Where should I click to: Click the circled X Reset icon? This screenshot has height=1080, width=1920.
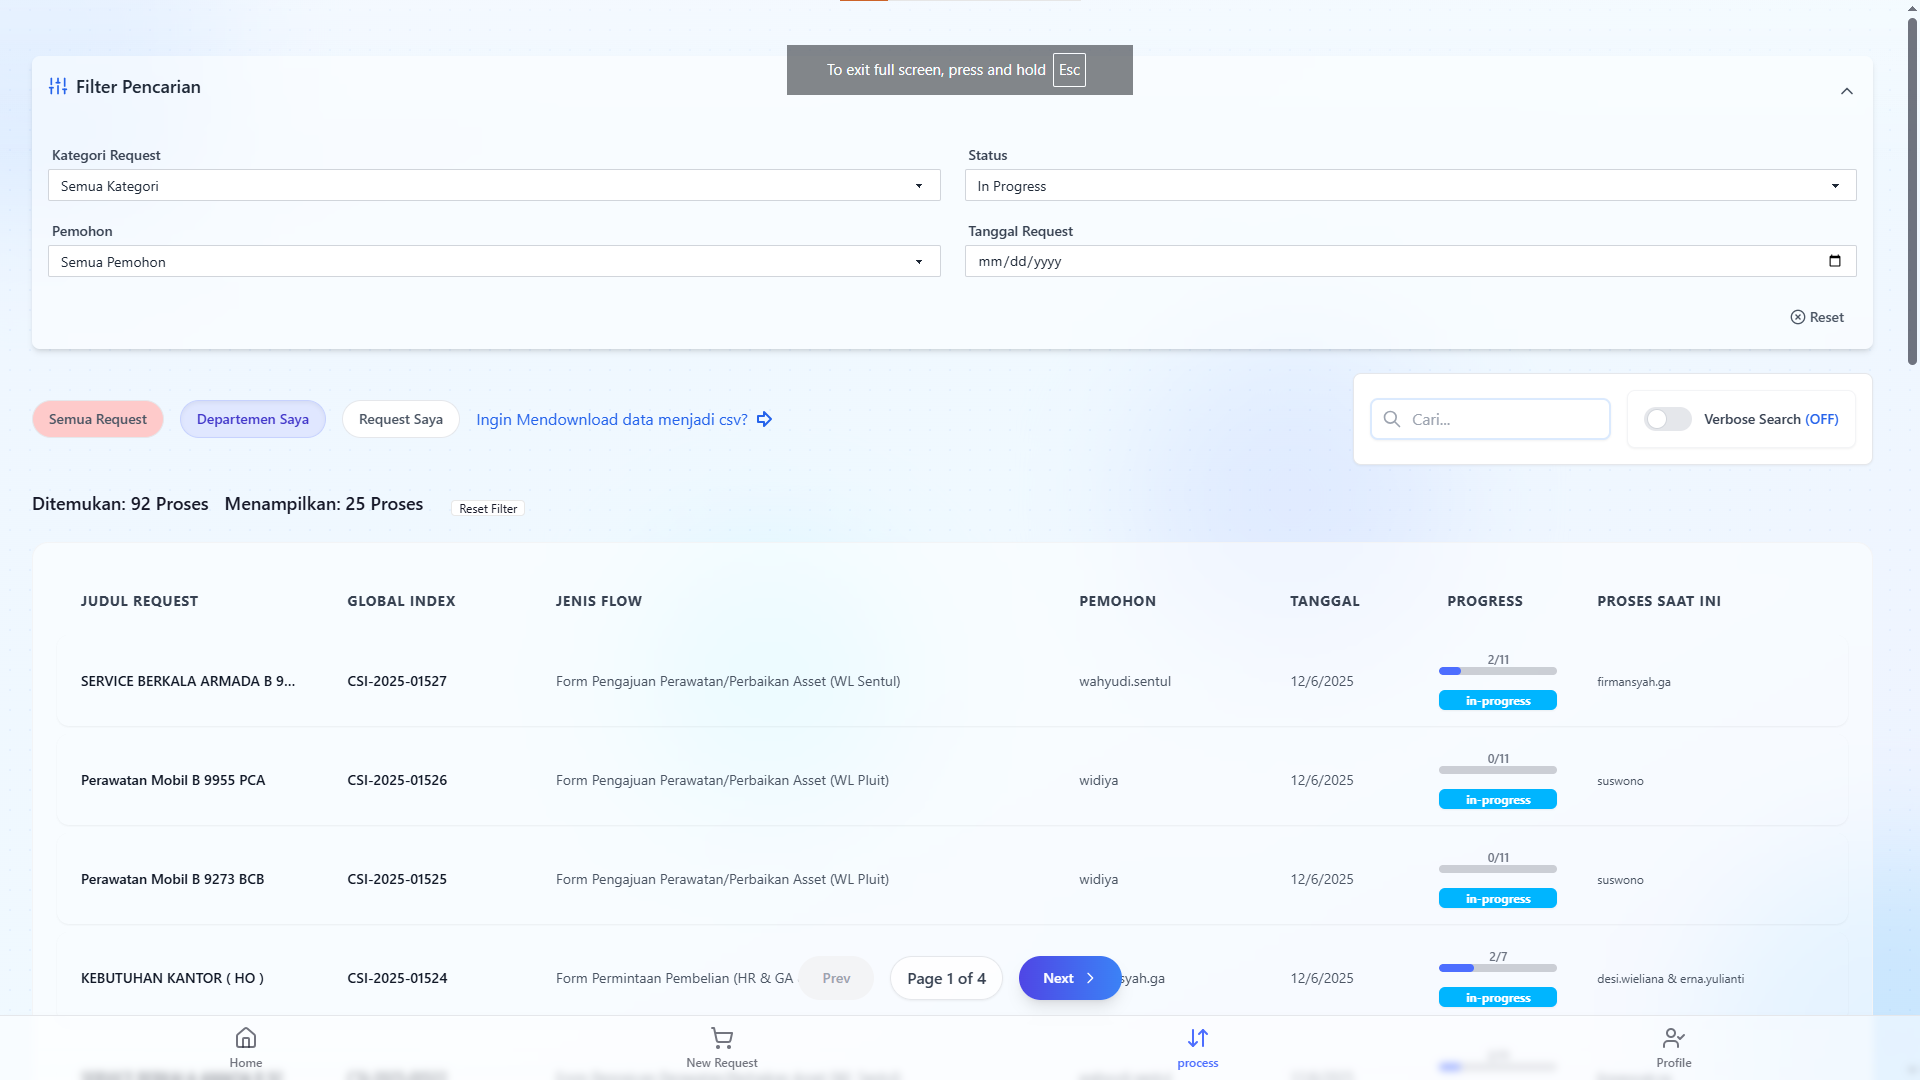click(1797, 317)
